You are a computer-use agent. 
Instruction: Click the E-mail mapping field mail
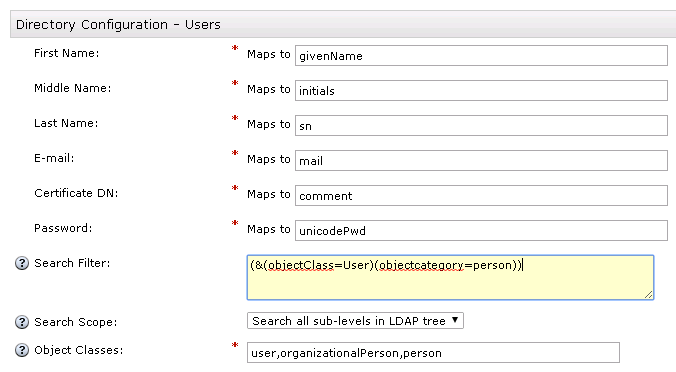pyautogui.click(x=481, y=160)
